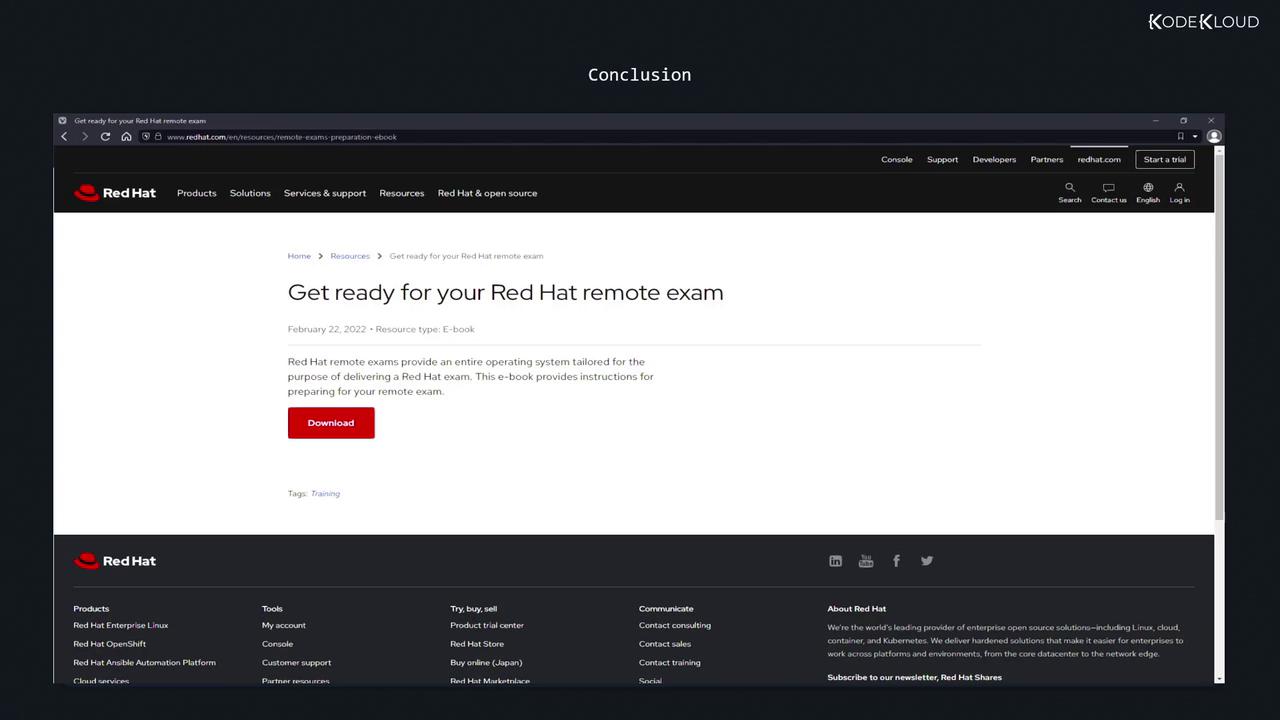
Task: Open Red Hat's Facebook icon in footer
Action: pyautogui.click(x=896, y=561)
